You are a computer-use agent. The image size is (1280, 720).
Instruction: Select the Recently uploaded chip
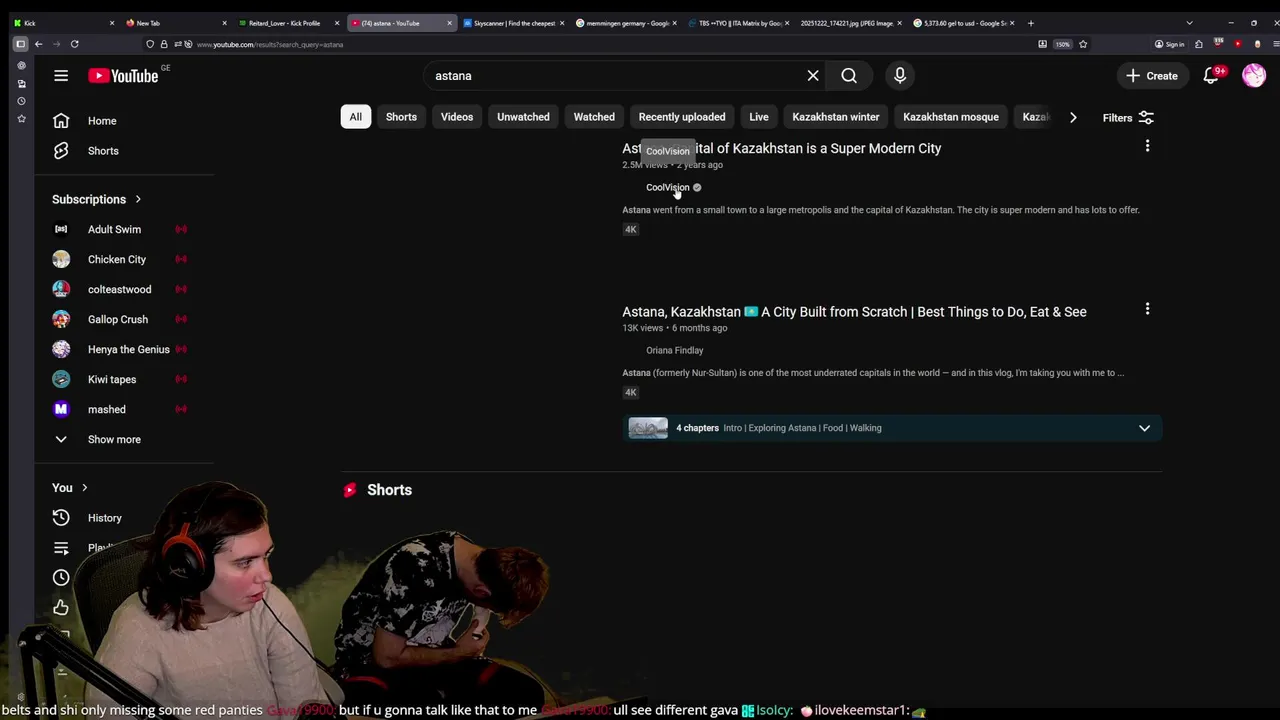682,117
